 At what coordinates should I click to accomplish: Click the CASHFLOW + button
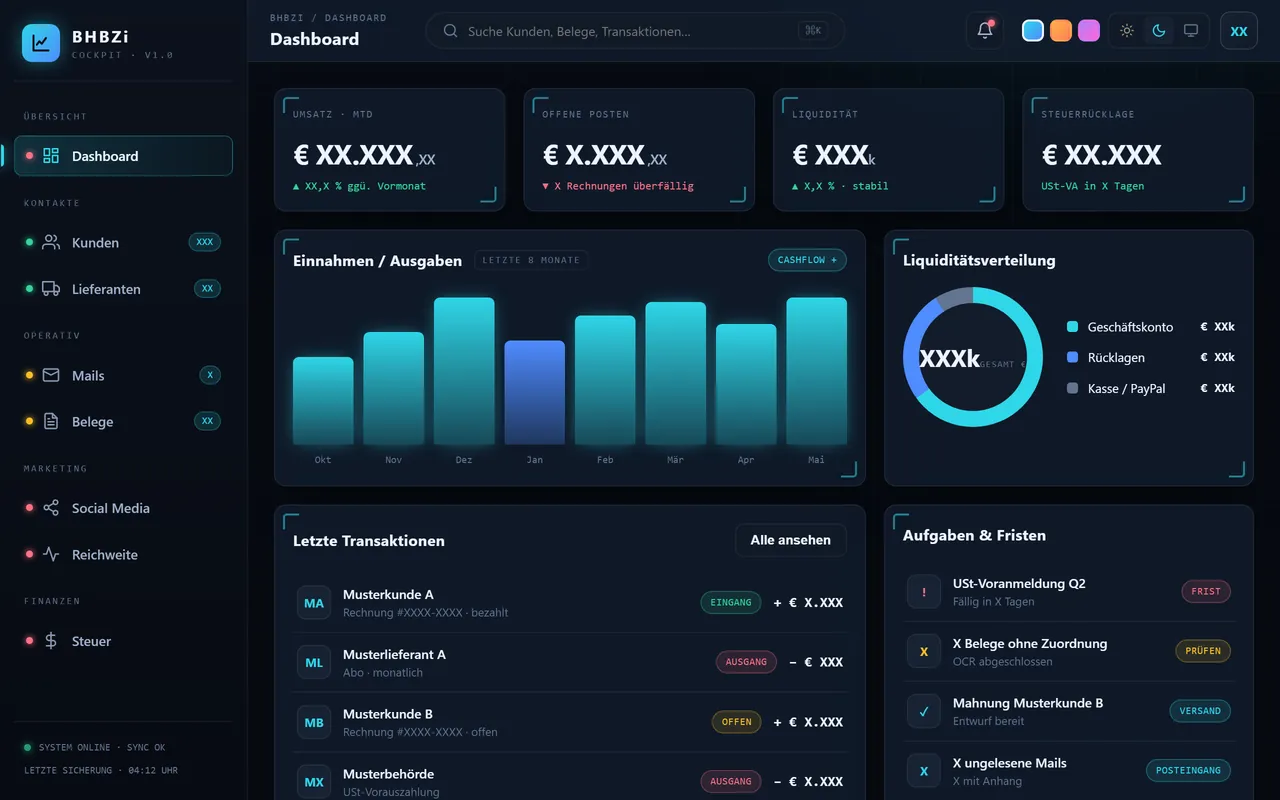pos(807,260)
